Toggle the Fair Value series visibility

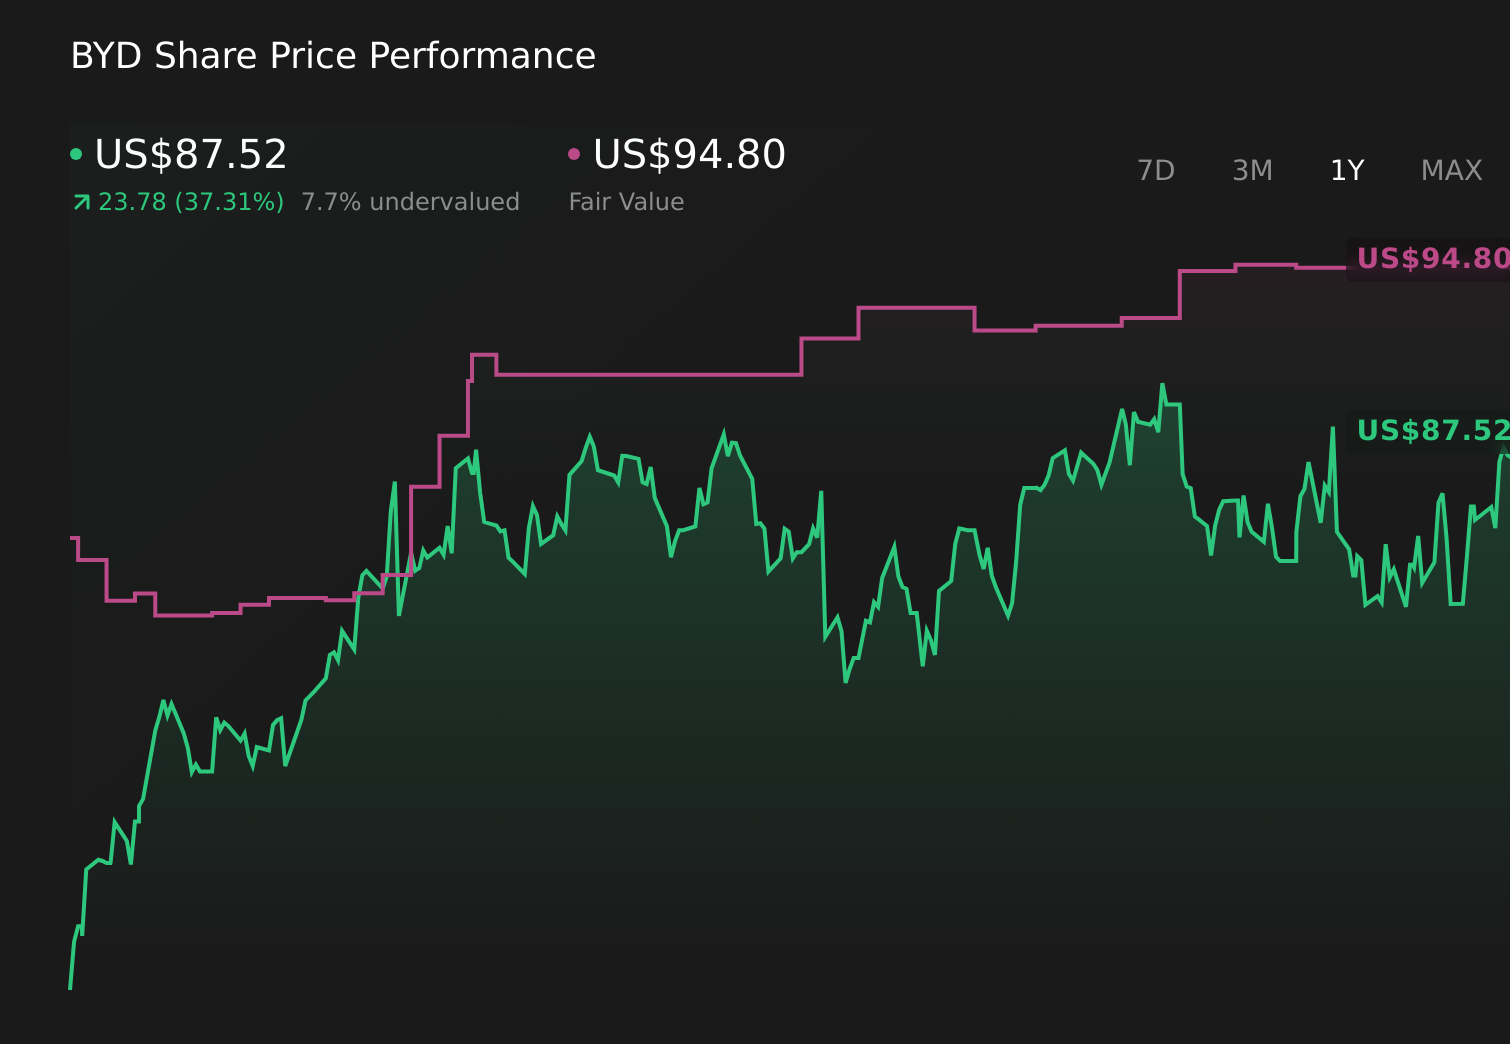574,153
